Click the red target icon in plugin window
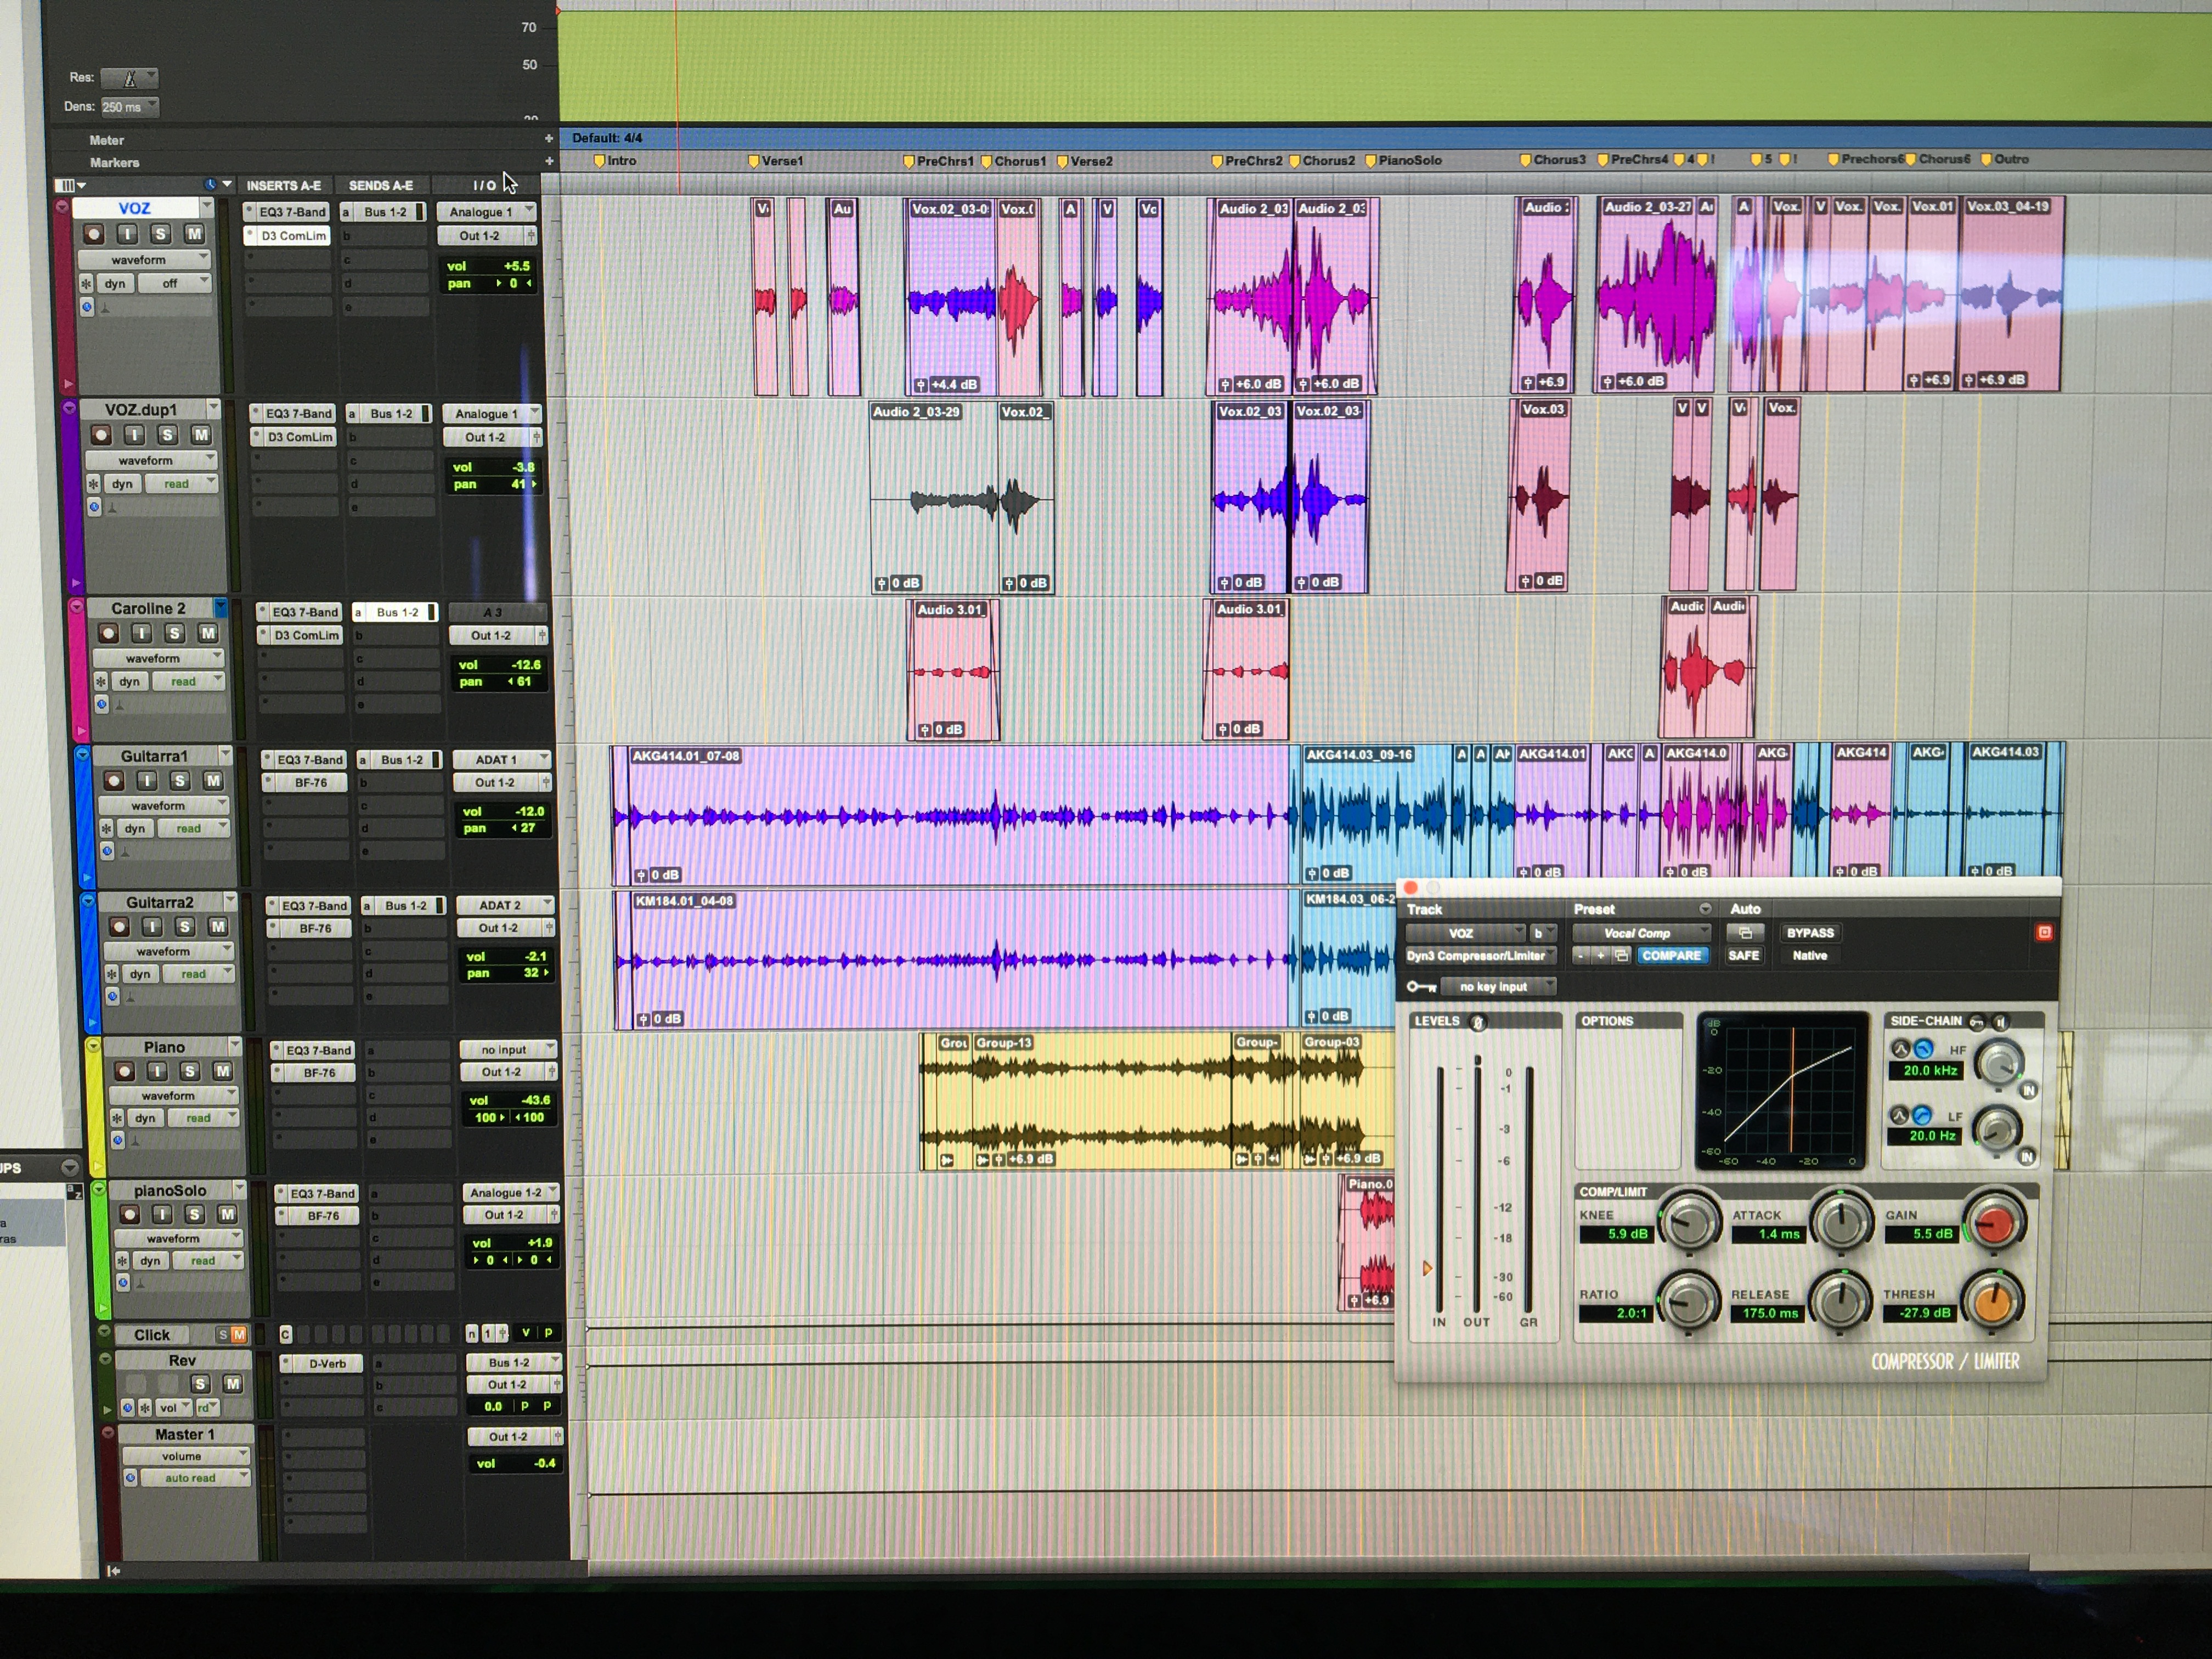The image size is (2212, 1659). tap(2044, 932)
